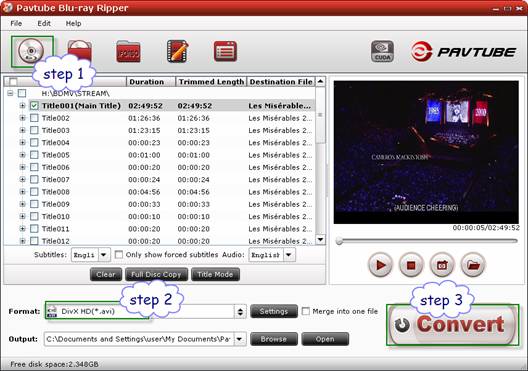Click the CUDA acceleration icon
Viewport: 528px width, 371px height.
point(382,52)
